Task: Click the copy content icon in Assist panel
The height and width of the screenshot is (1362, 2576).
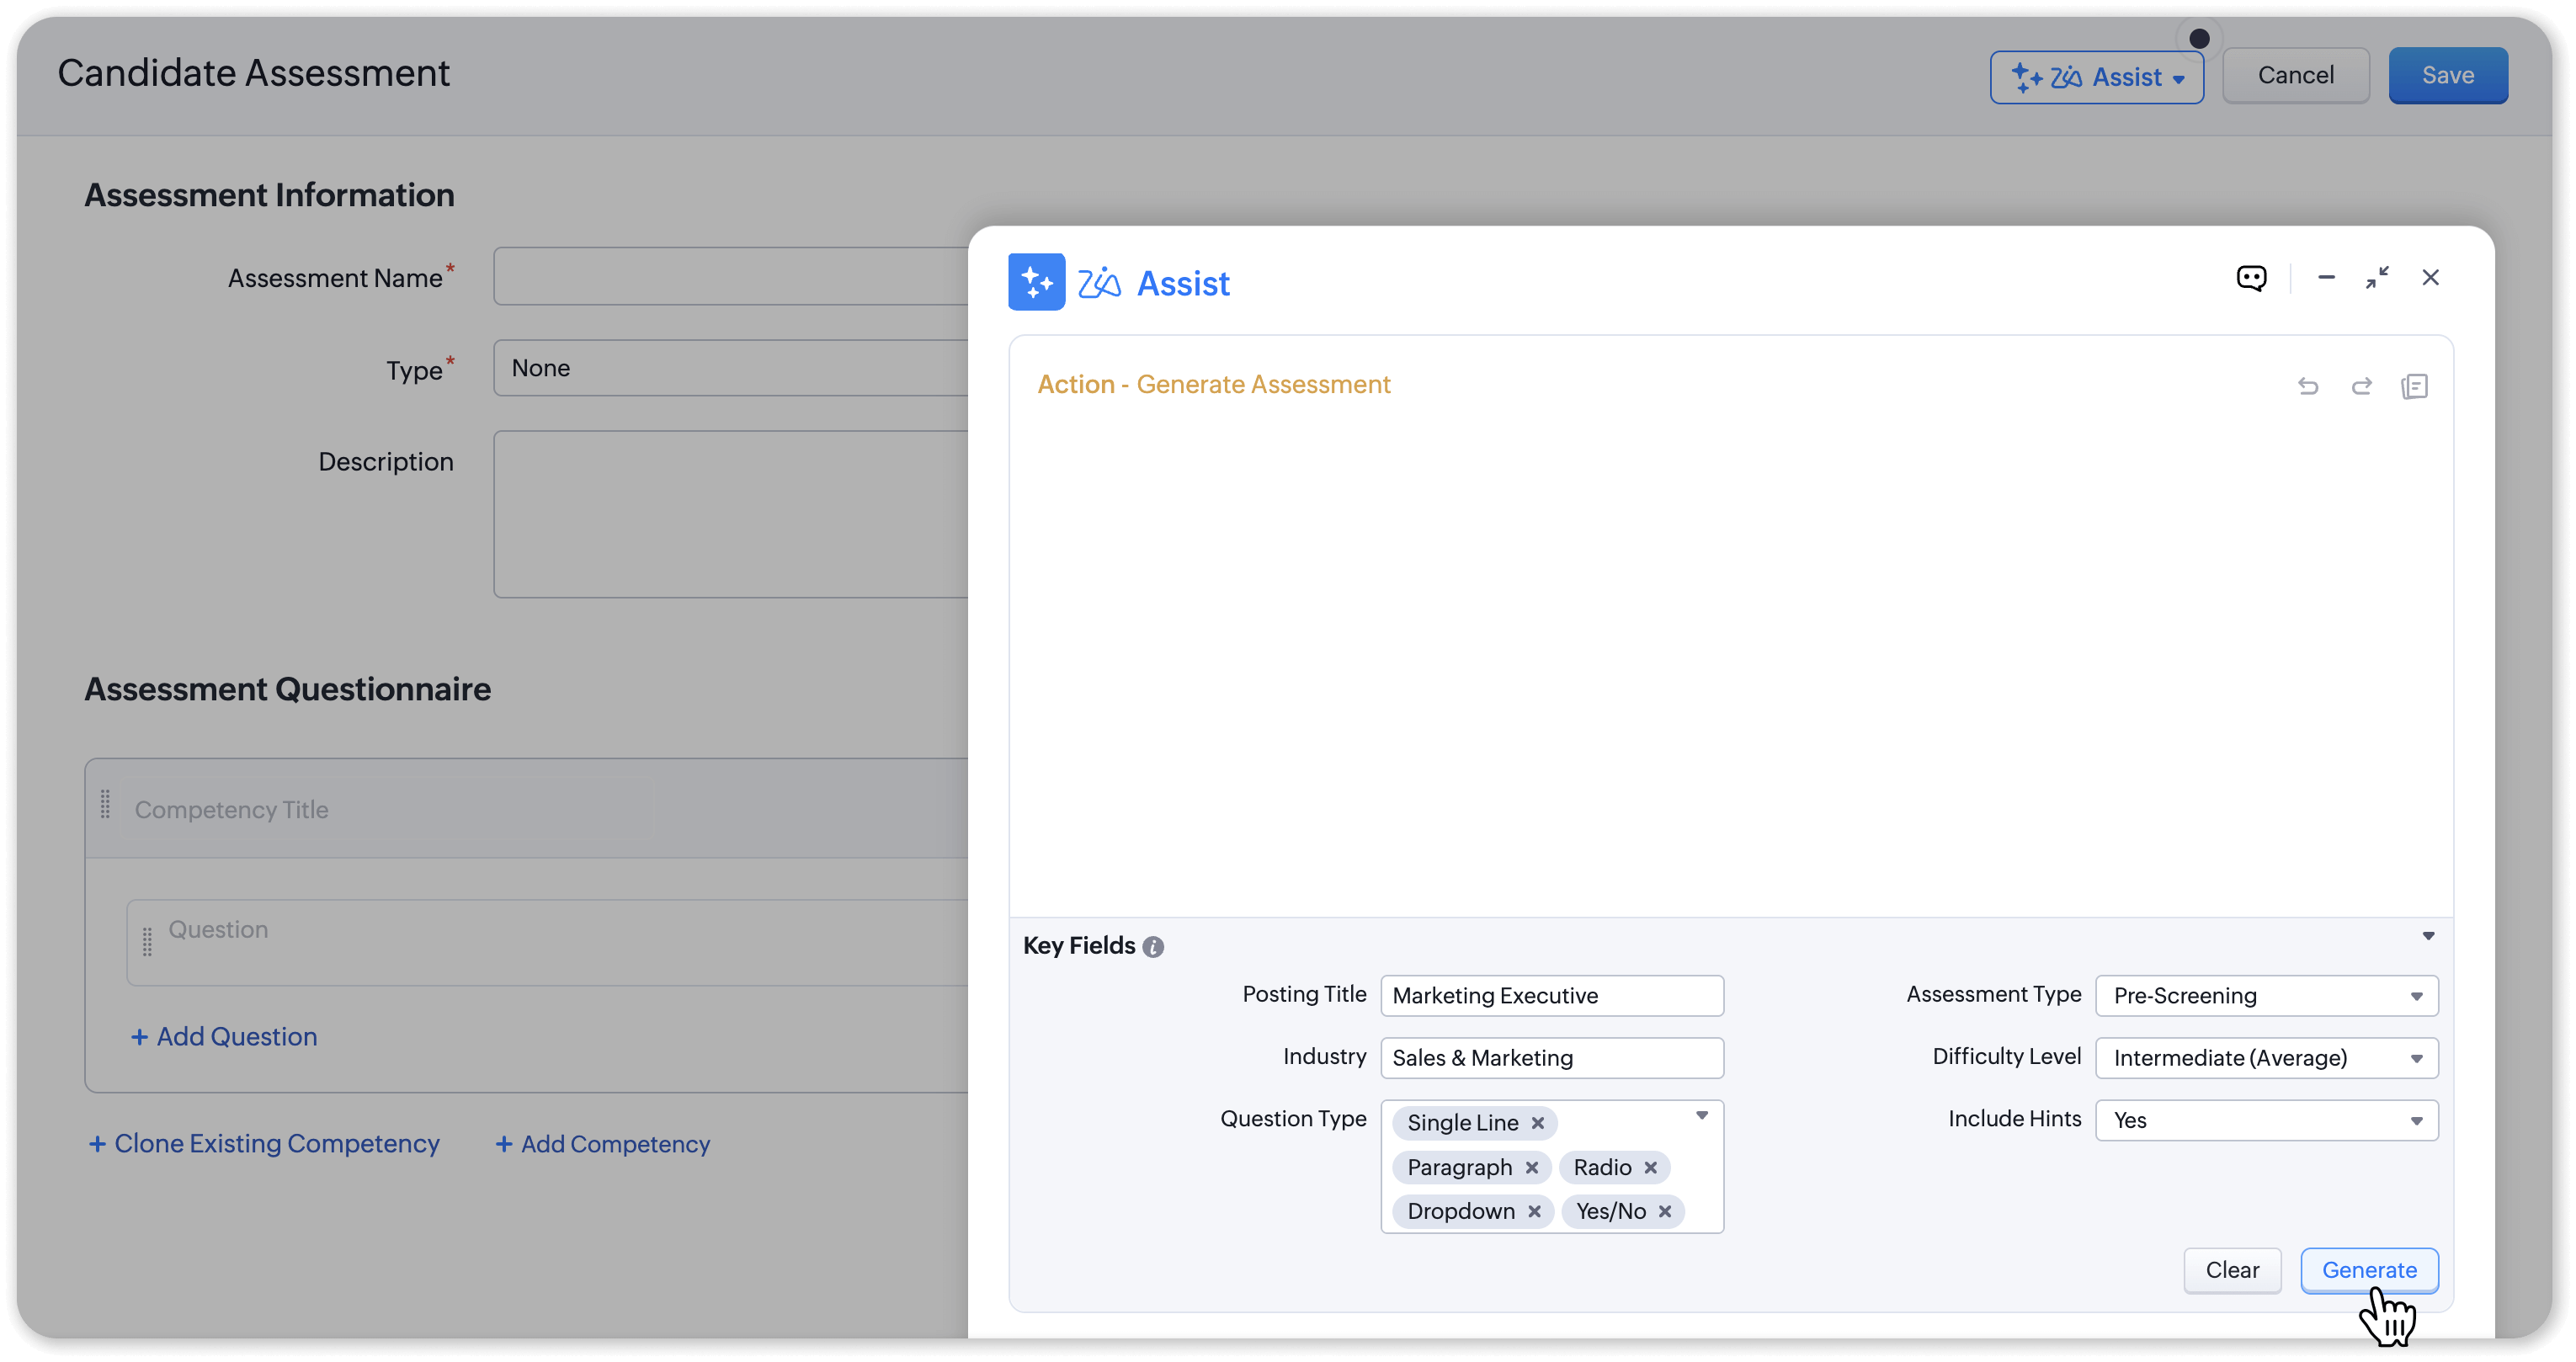Action: tap(2414, 386)
